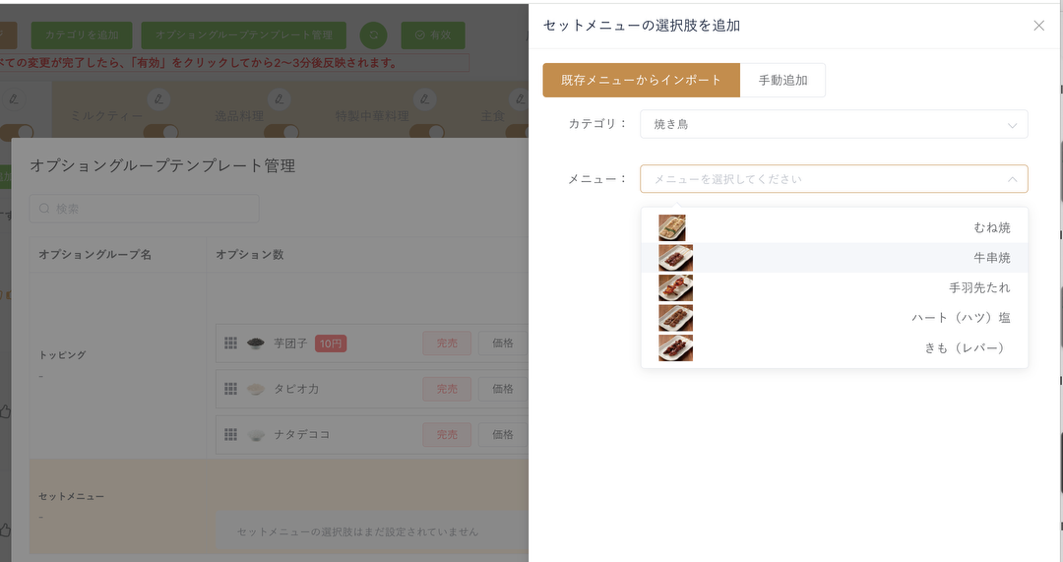This screenshot has height=562, width=1063.
Task: Select きも（レバー） from the list
Action: tap(835, 347)
